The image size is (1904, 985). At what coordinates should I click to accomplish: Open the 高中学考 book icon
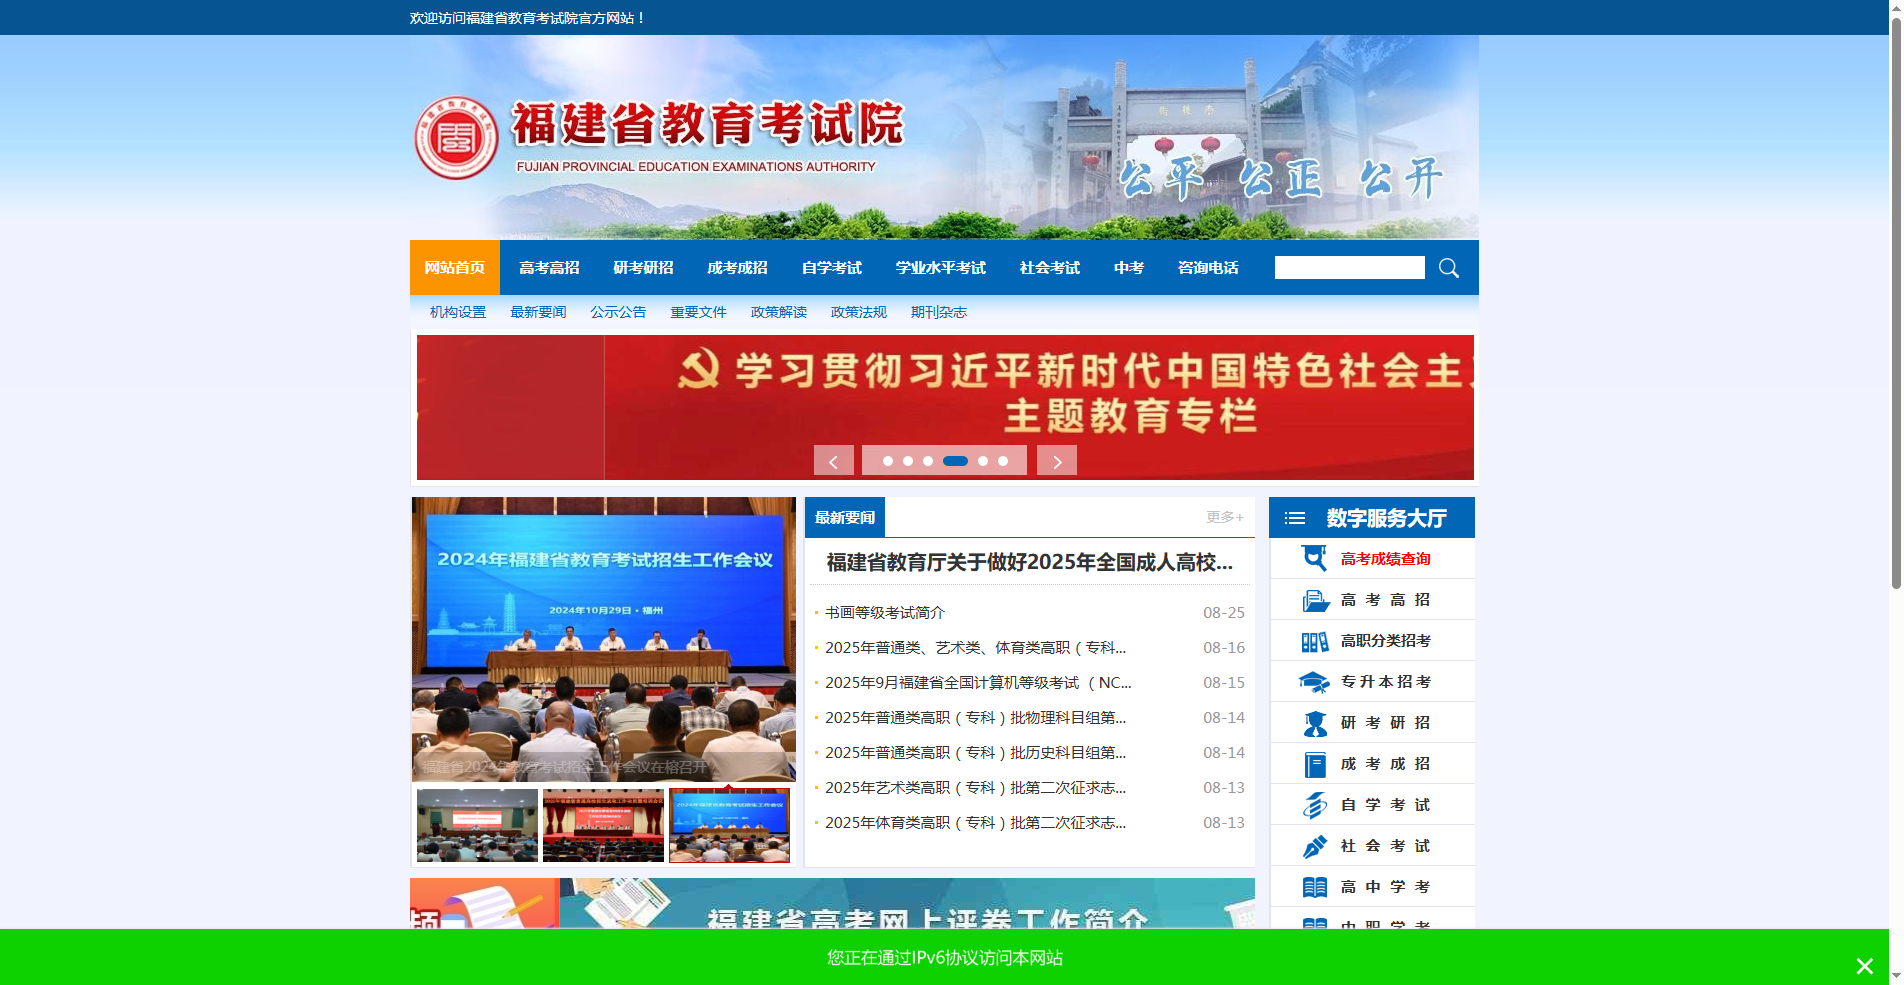(1314, 886)
